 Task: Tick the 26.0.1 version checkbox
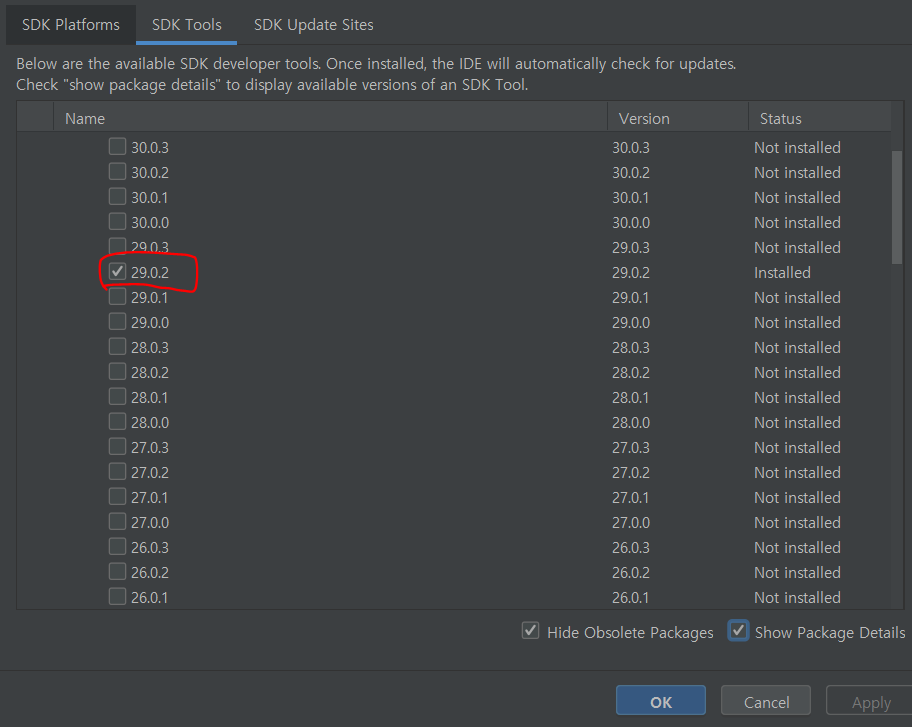117,597
